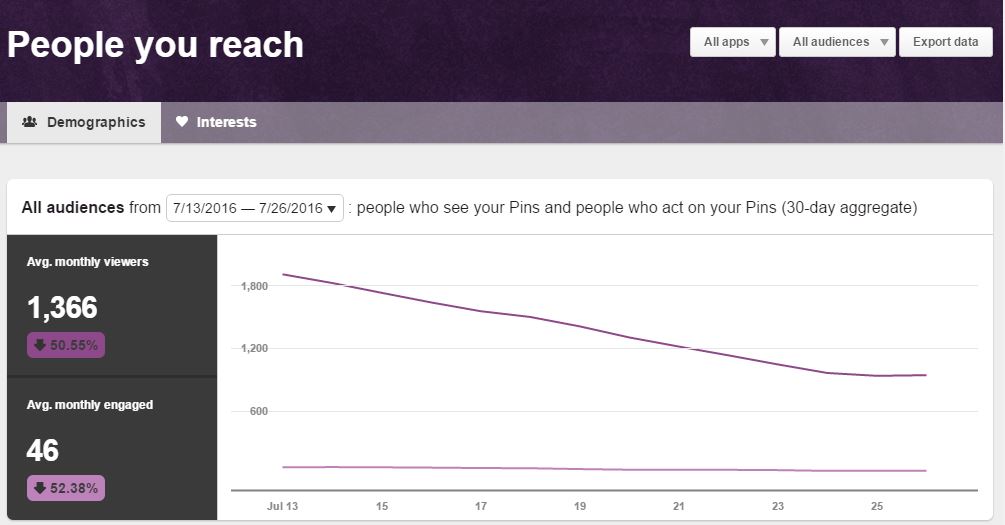Select the Avg. monthly viewers label

(88, 262)
